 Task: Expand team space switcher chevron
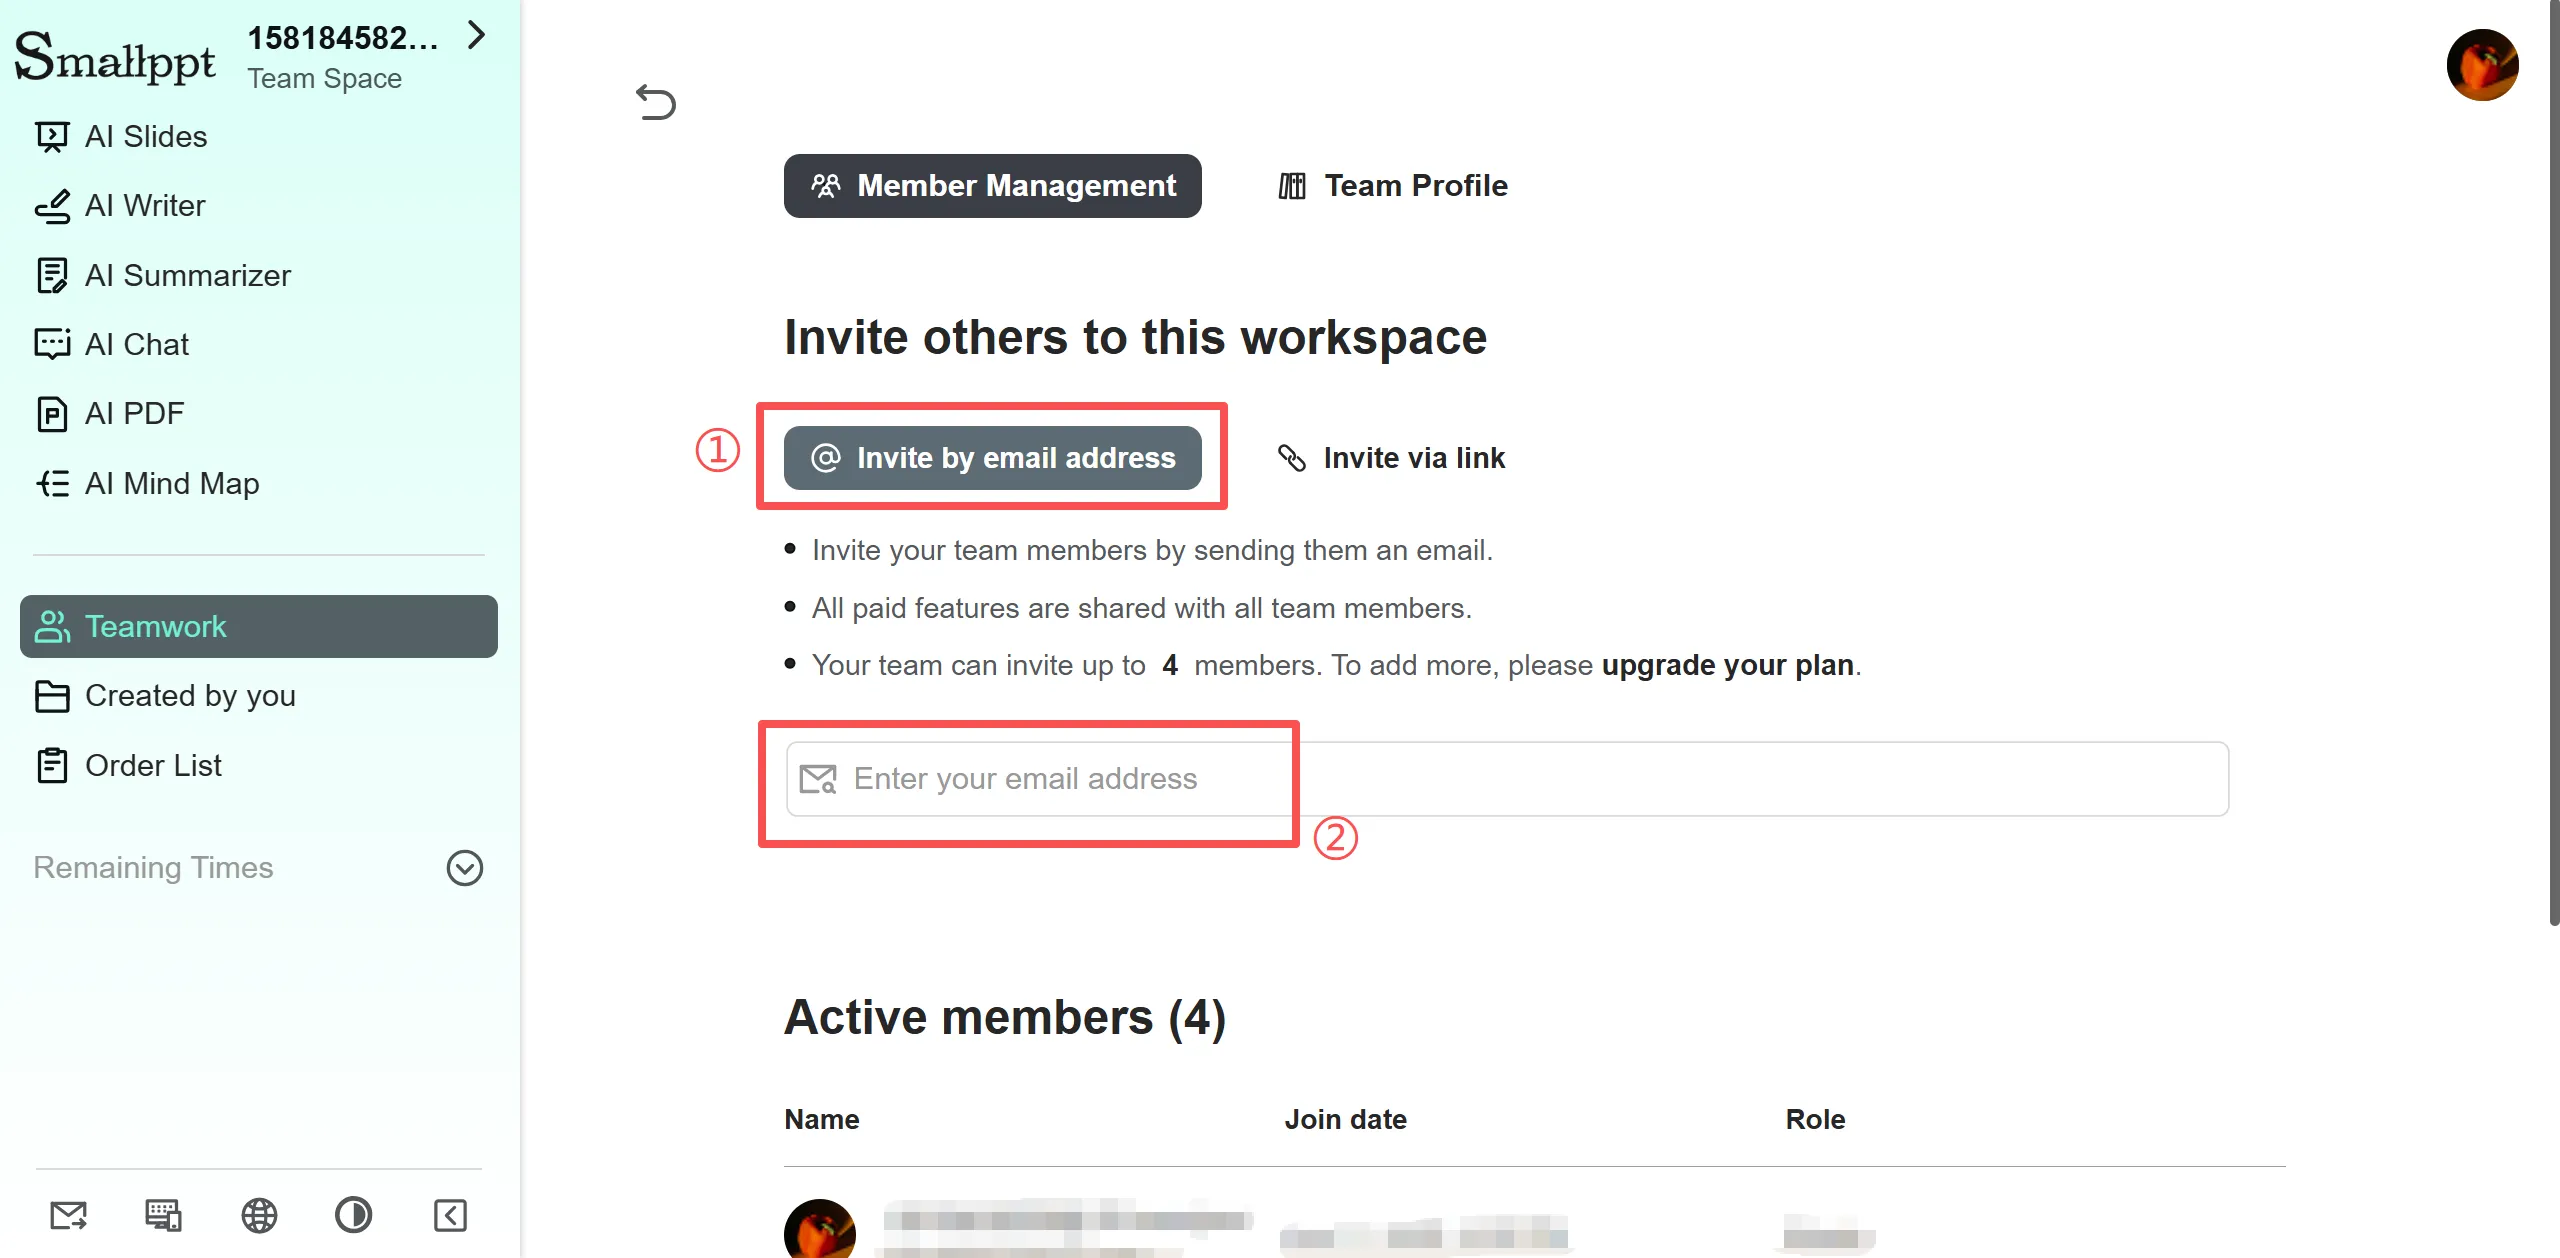tap(477, 36)
